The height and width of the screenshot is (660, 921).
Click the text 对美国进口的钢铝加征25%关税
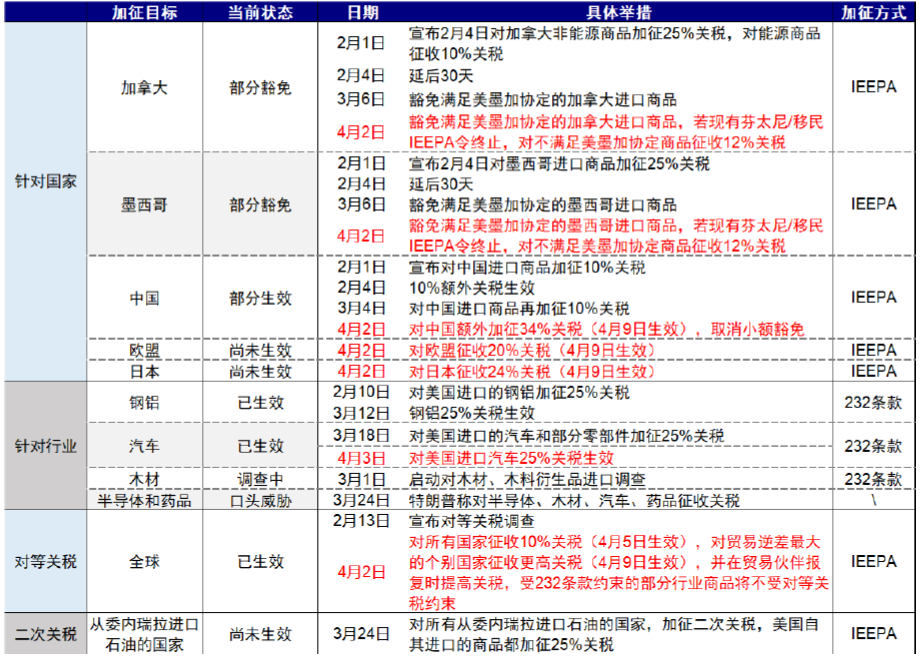519,392
